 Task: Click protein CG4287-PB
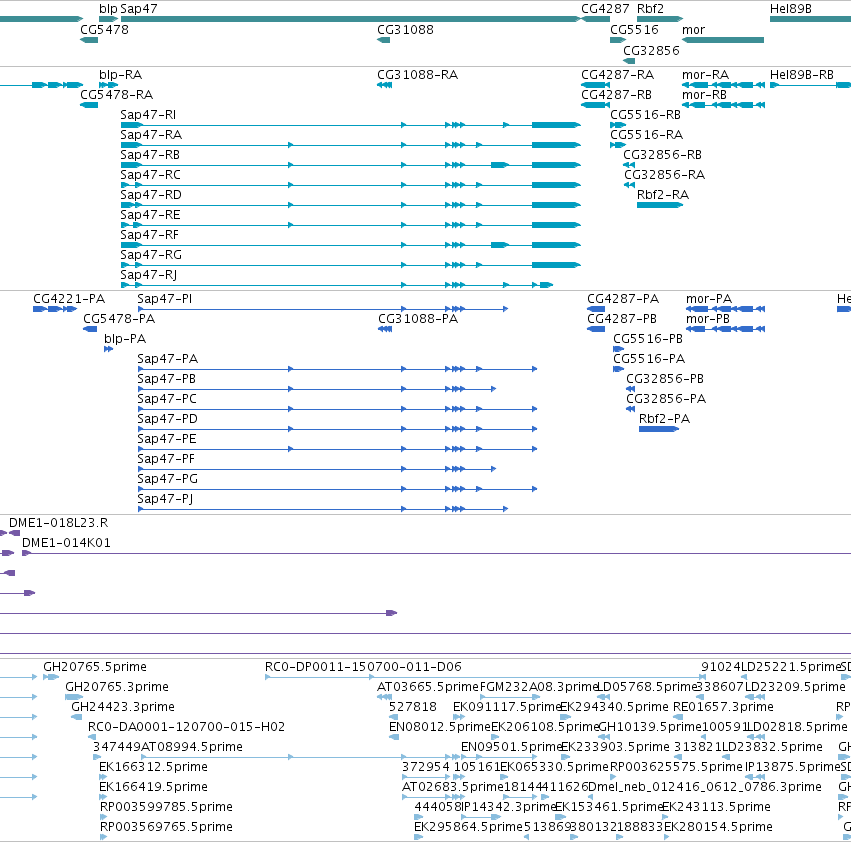pos(596,329)
